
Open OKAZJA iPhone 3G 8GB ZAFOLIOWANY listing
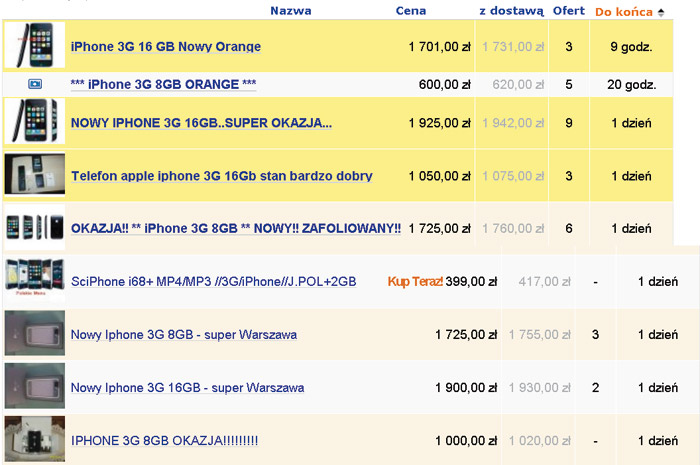pyautogui.click(x=235, y=229)
